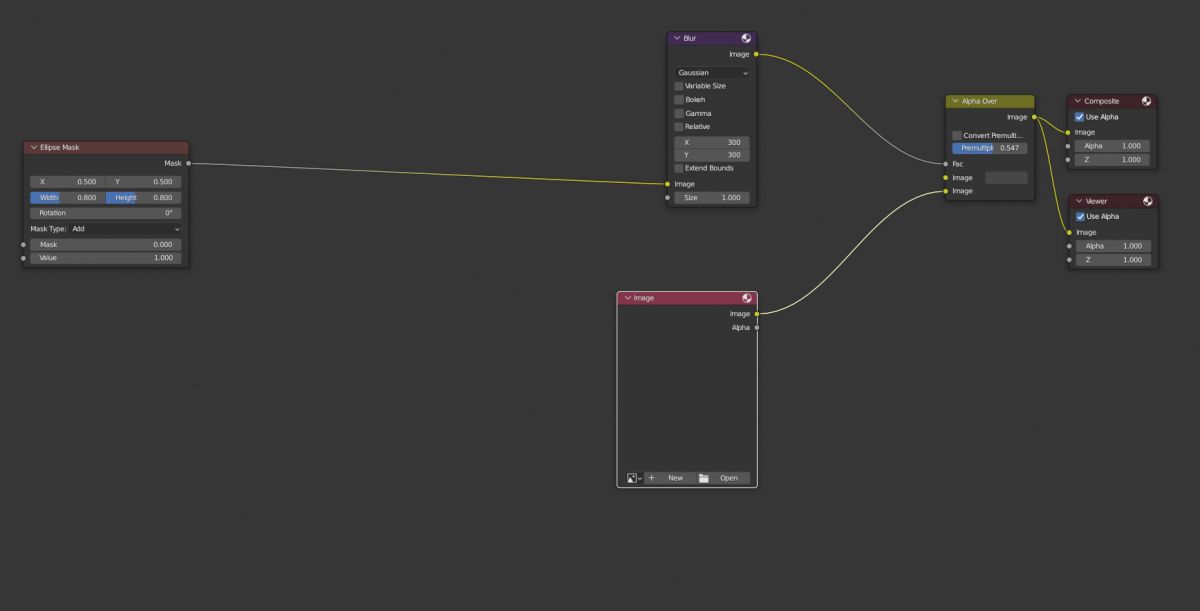Click the Blur X 300 field
This screenshot has width=1200, height=611.
pos(712,143)
